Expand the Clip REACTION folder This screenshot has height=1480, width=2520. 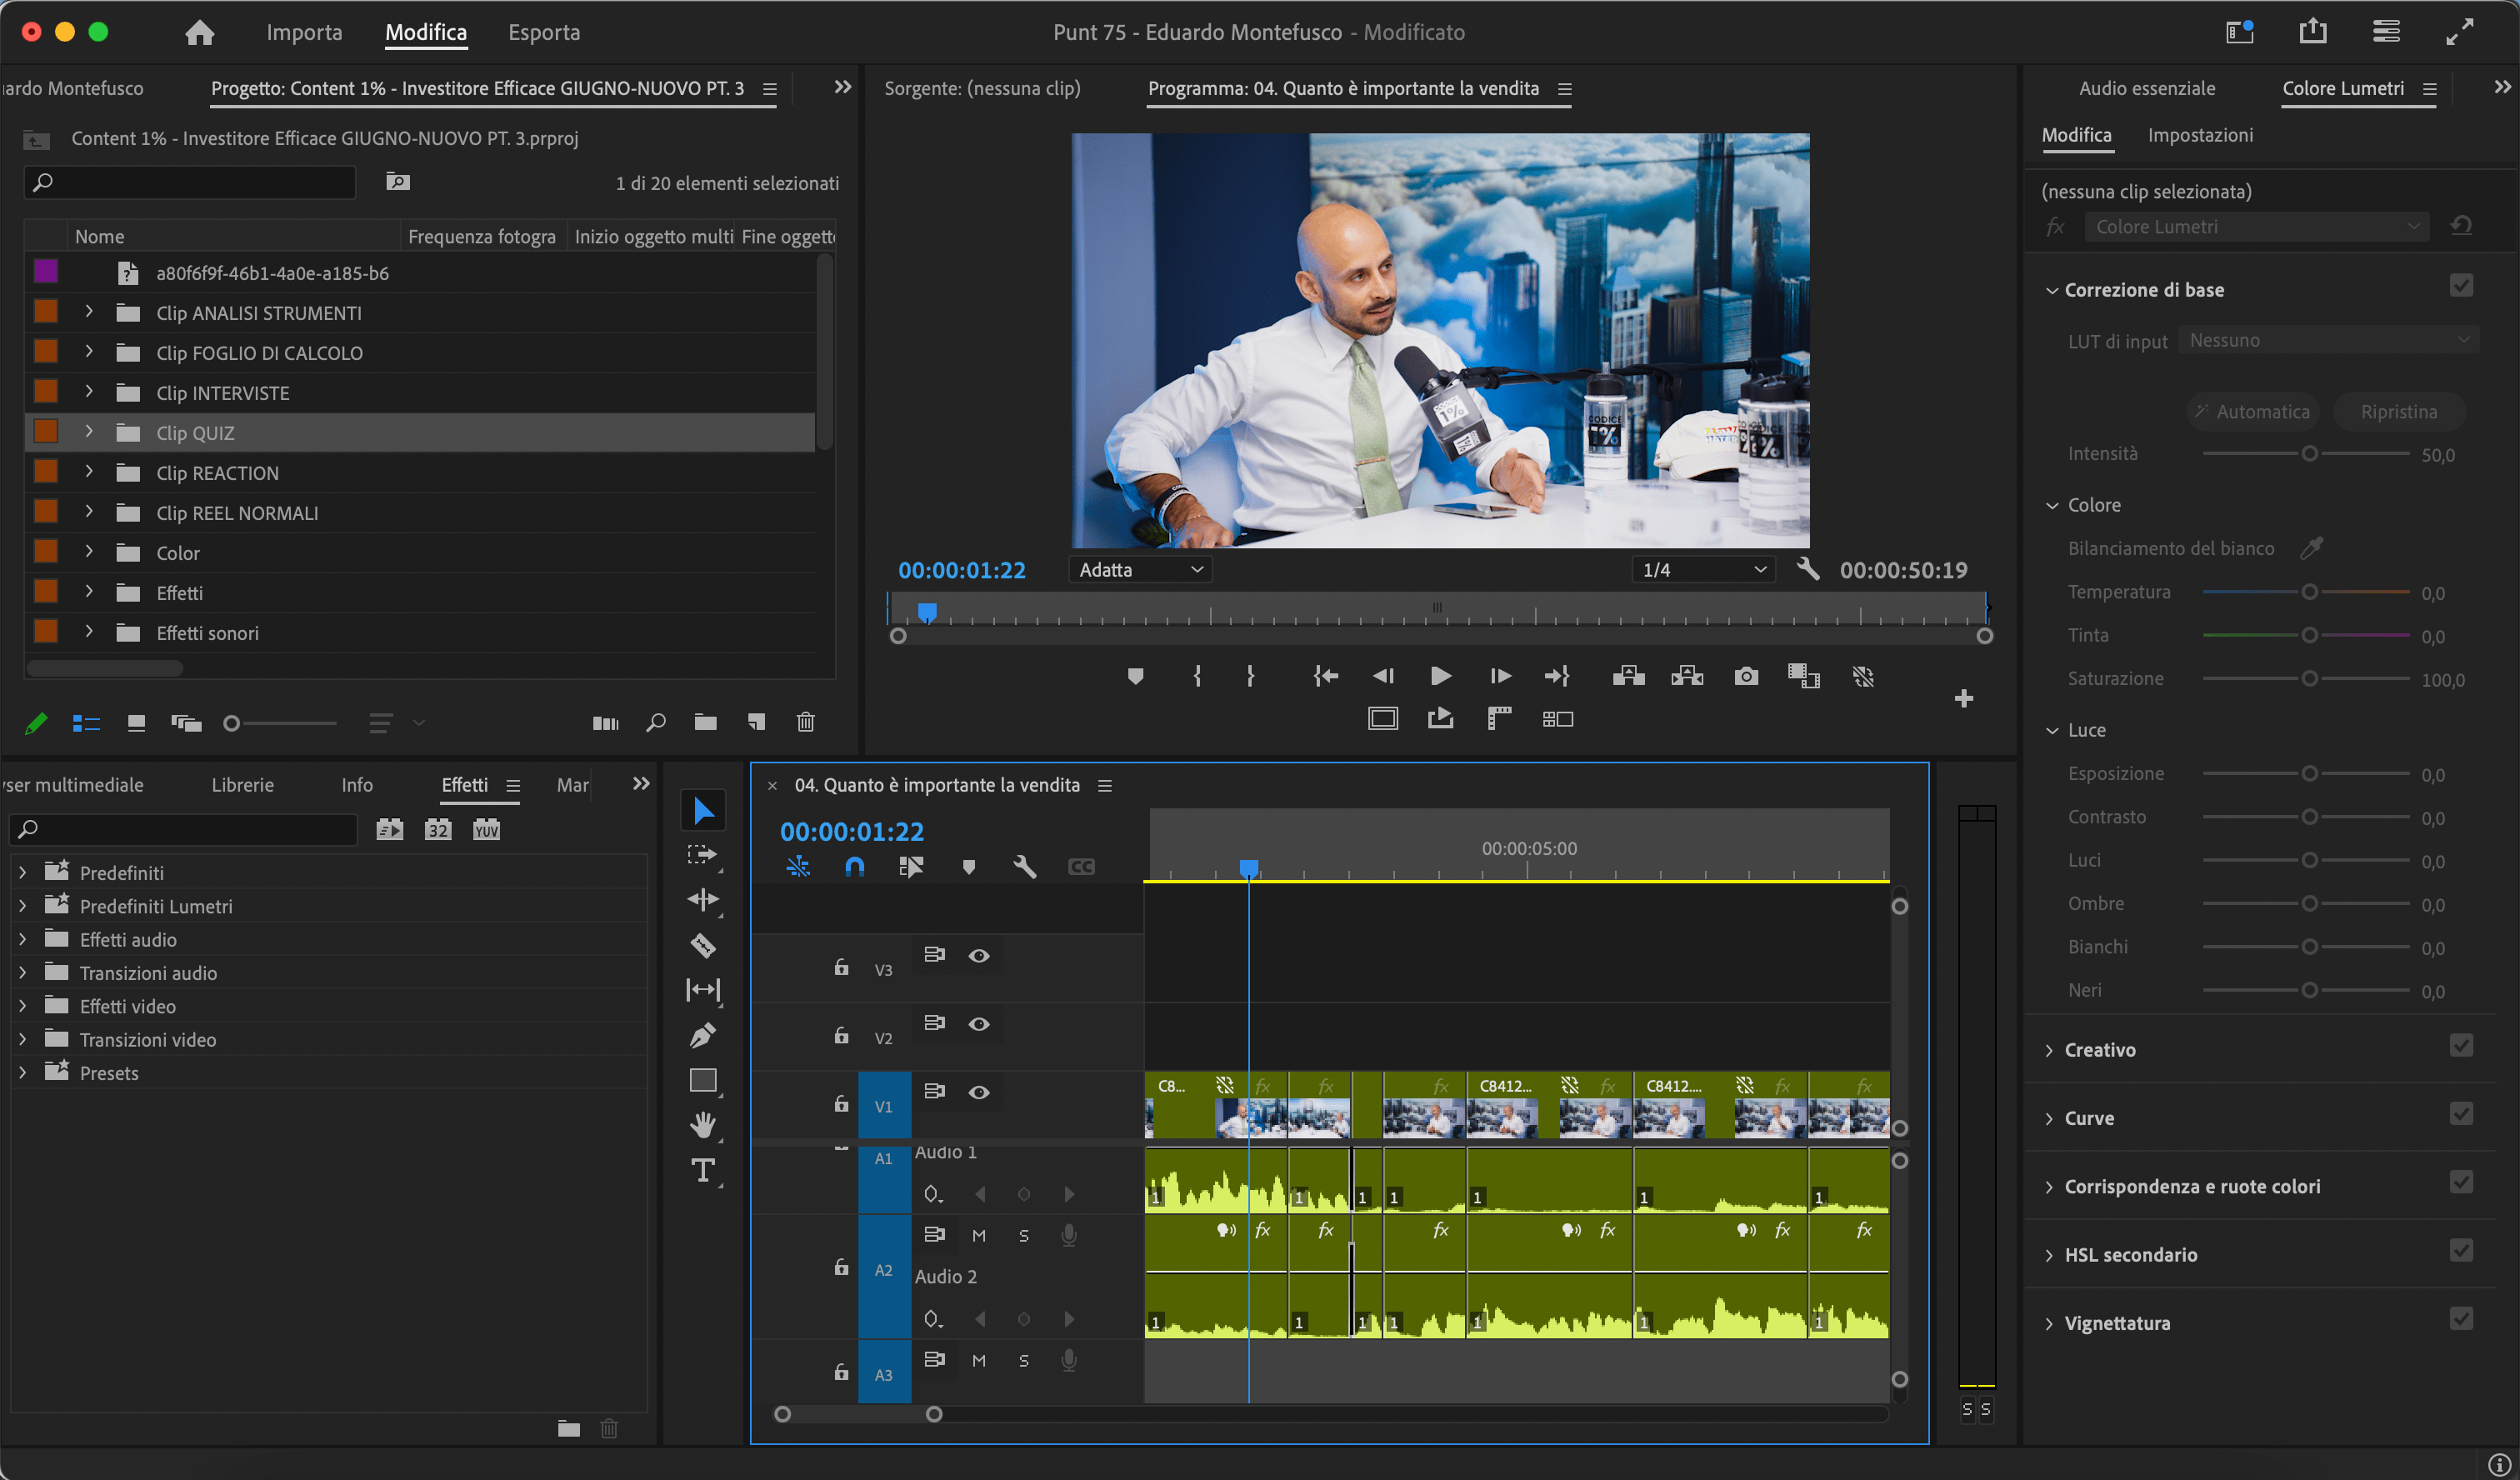(x=89, y=472)
